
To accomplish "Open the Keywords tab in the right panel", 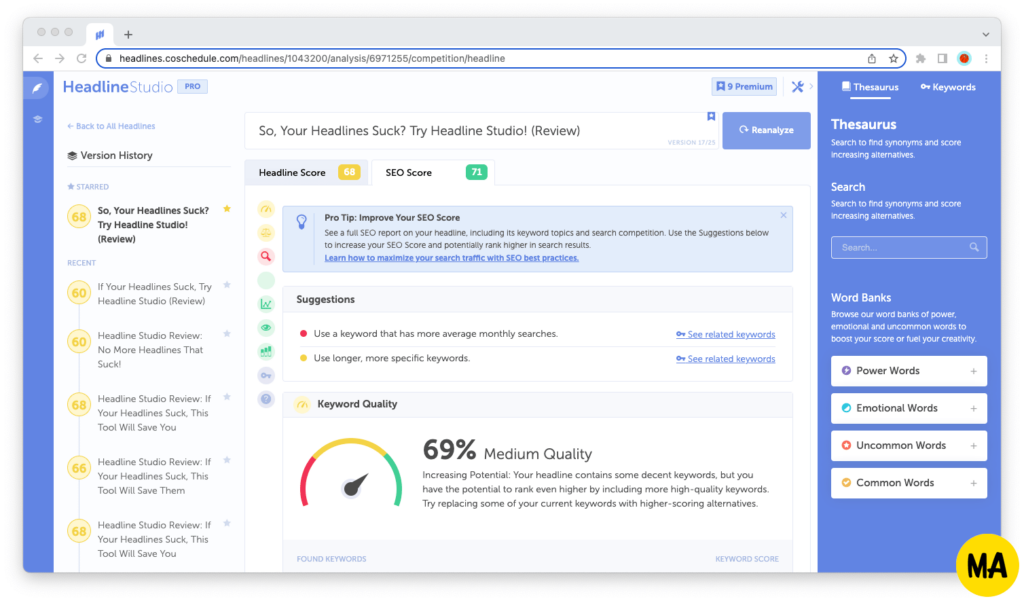I will [948, 87].
